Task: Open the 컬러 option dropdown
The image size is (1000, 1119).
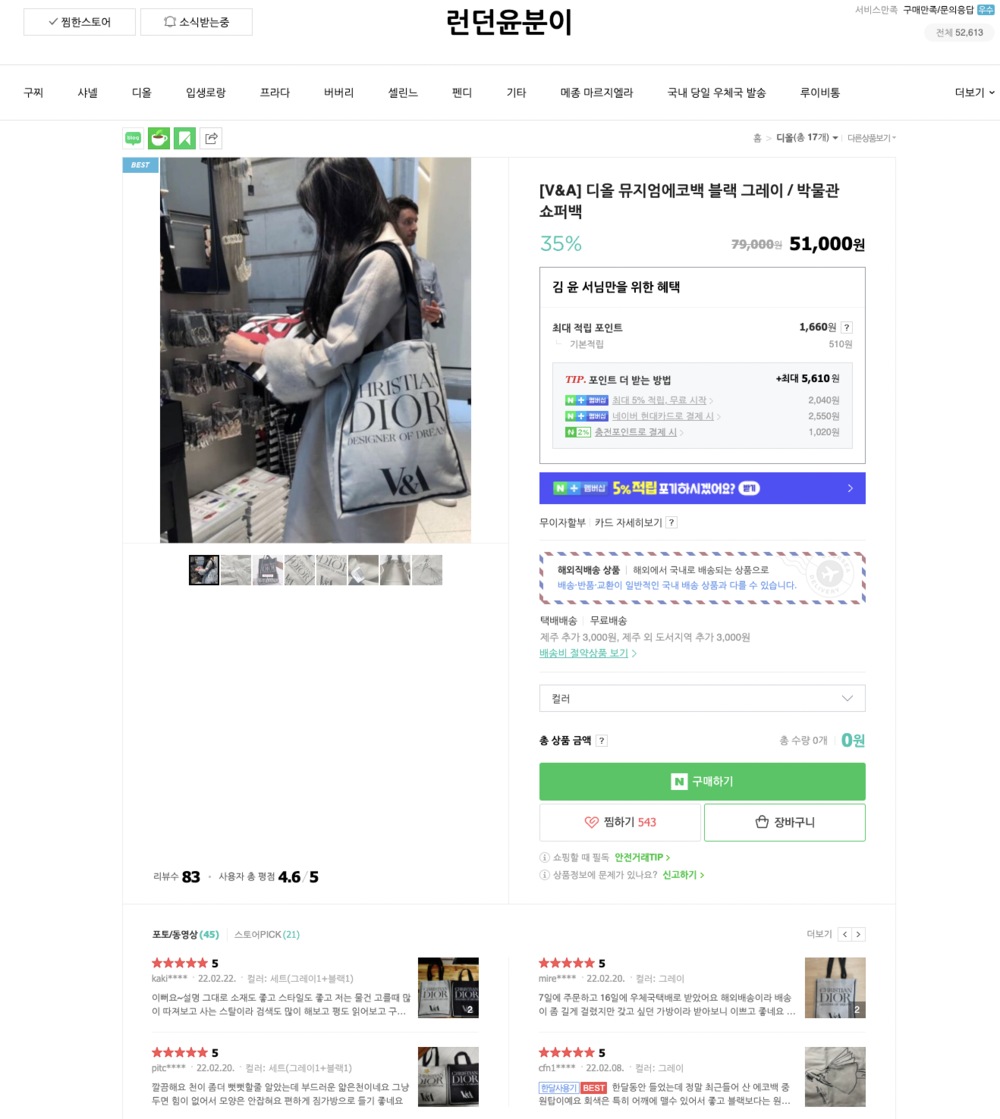Action: click(x=702, y=698)
